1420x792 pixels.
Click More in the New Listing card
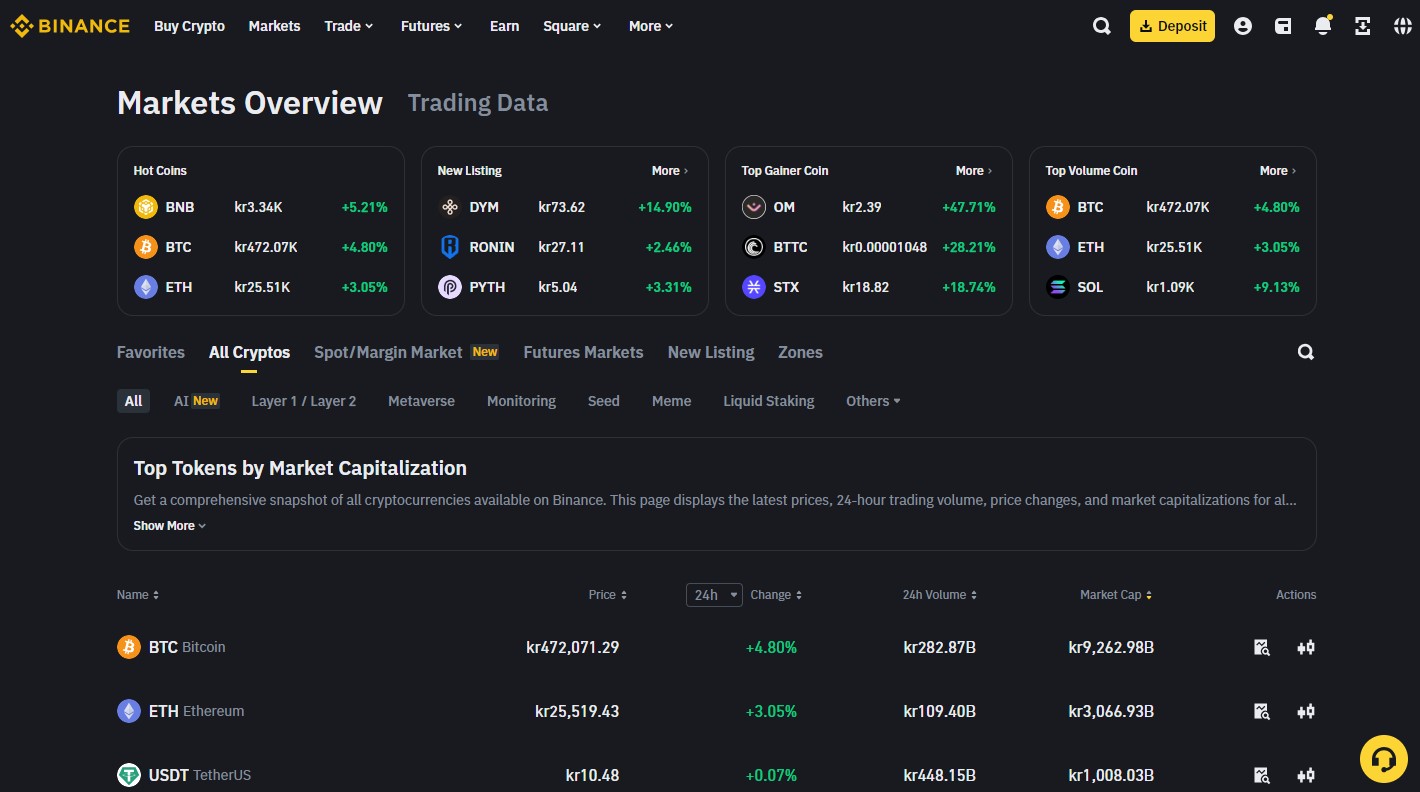coord(670,171)
